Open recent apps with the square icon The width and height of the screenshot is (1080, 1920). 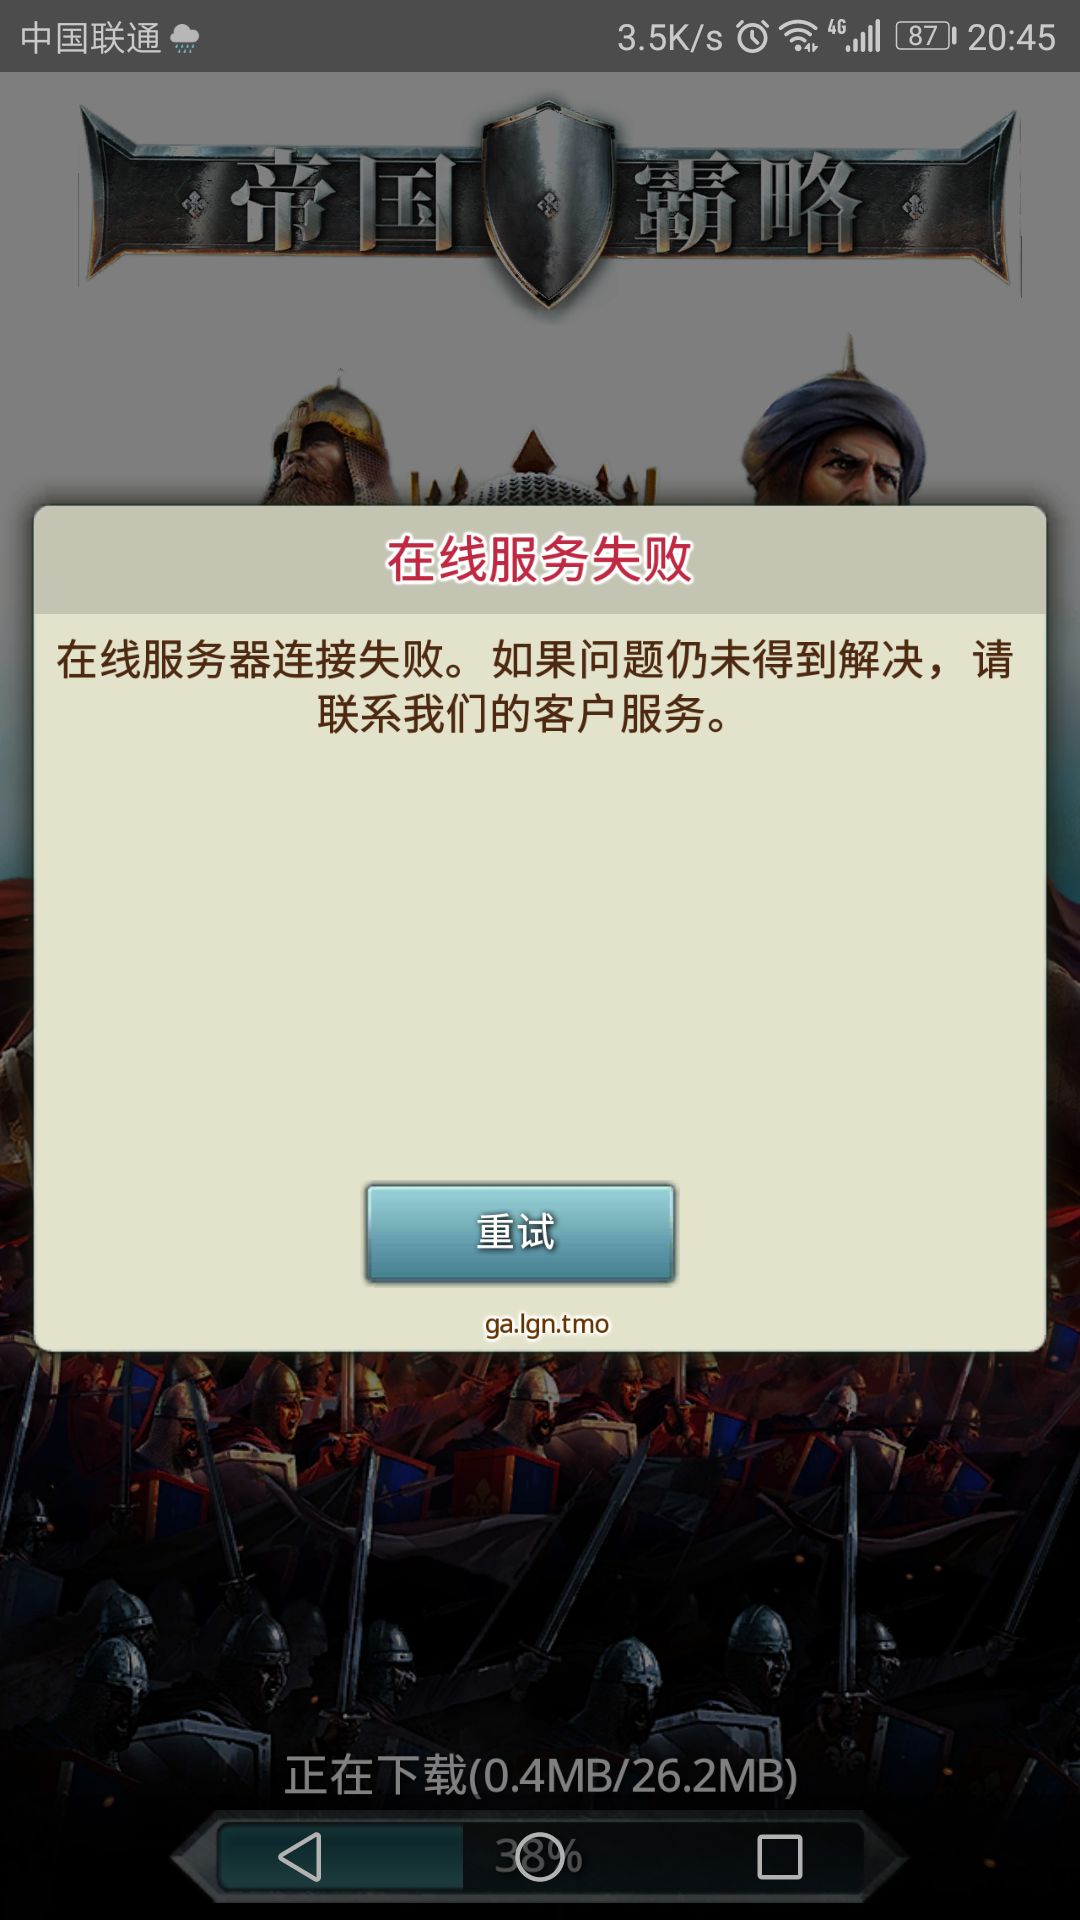[780, 1857]
